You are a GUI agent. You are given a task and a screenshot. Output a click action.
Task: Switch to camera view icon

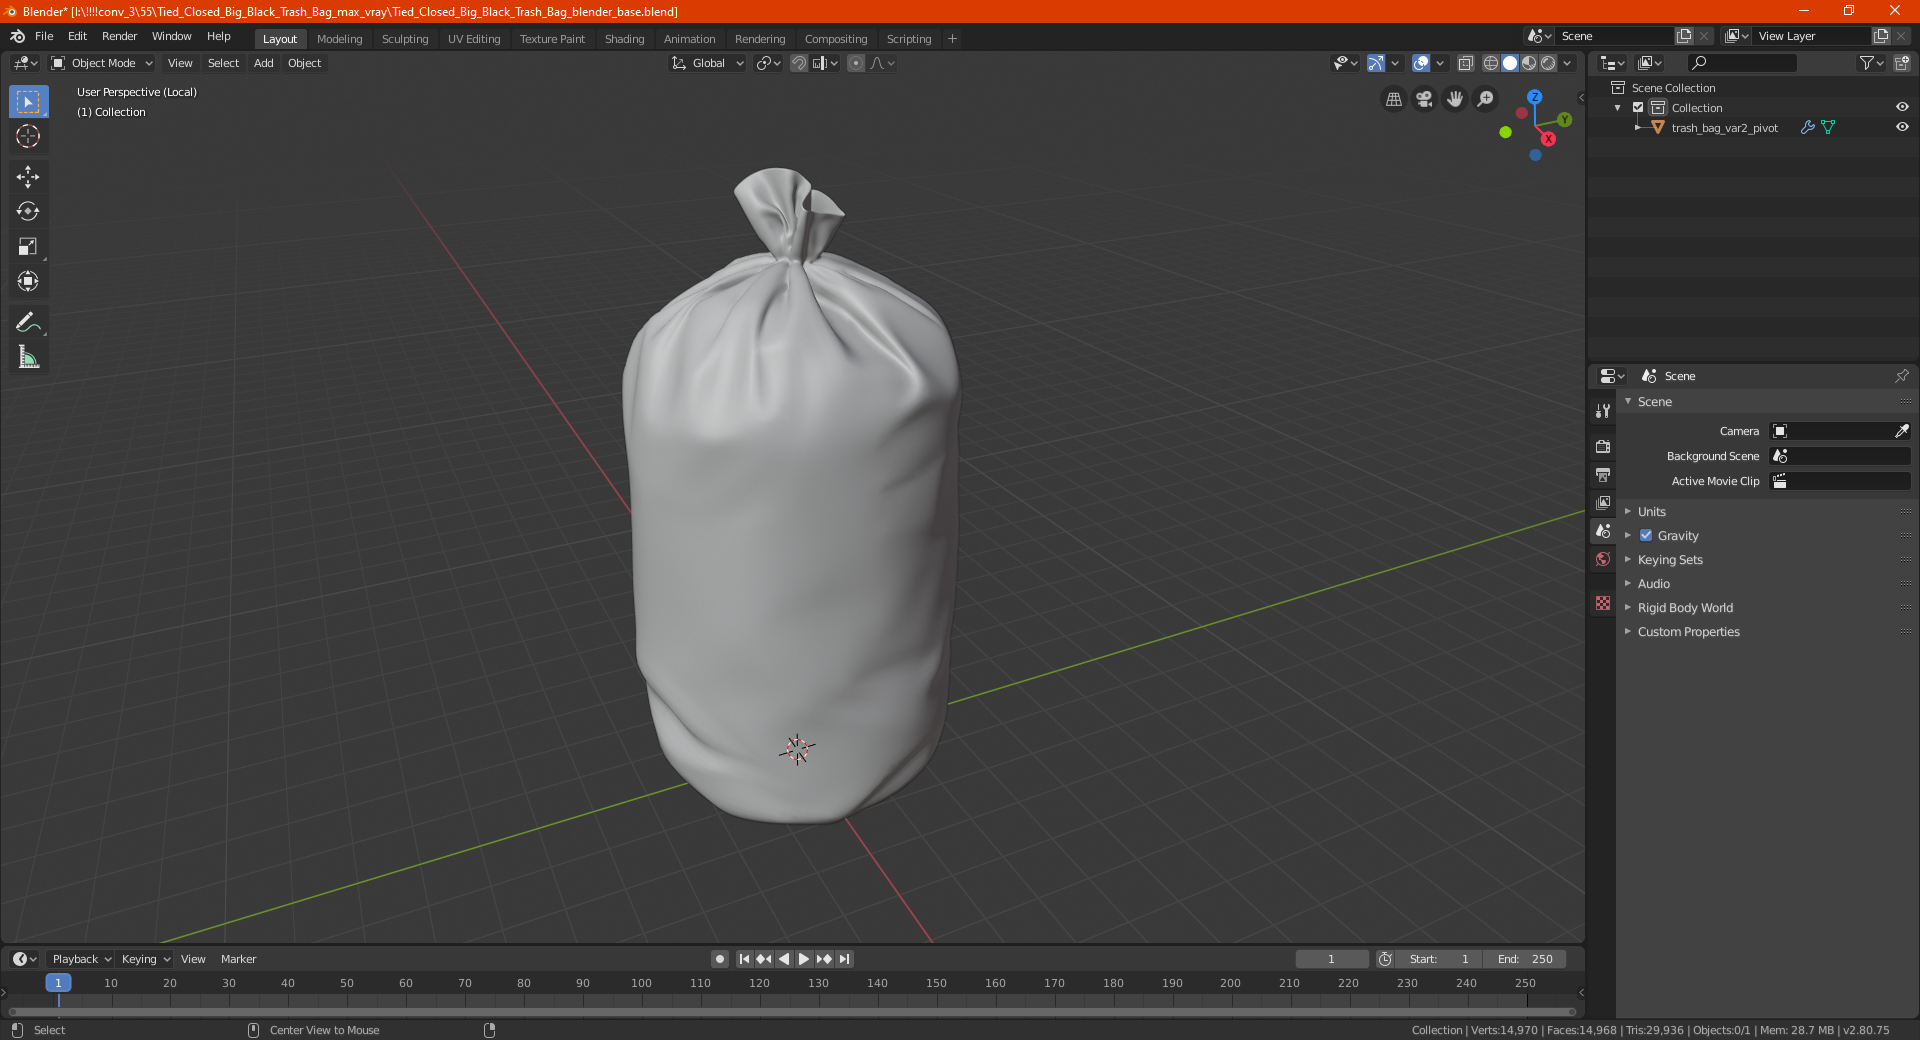coord(1424,99)
